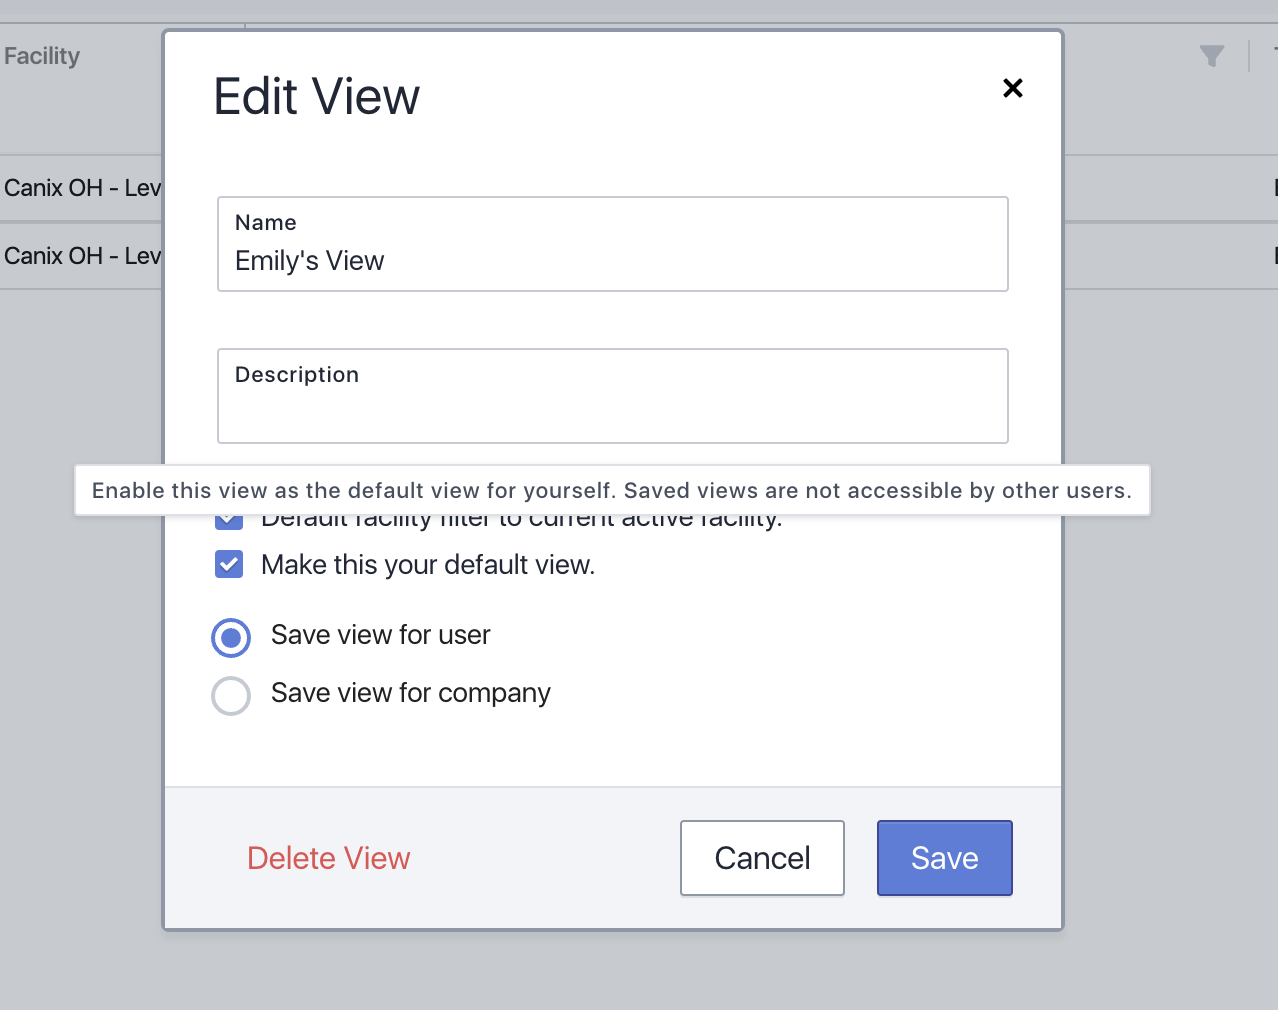Toggle the partially hidden default facility filter checkbox
1278x1010 pixels.
tap(229, 521)
